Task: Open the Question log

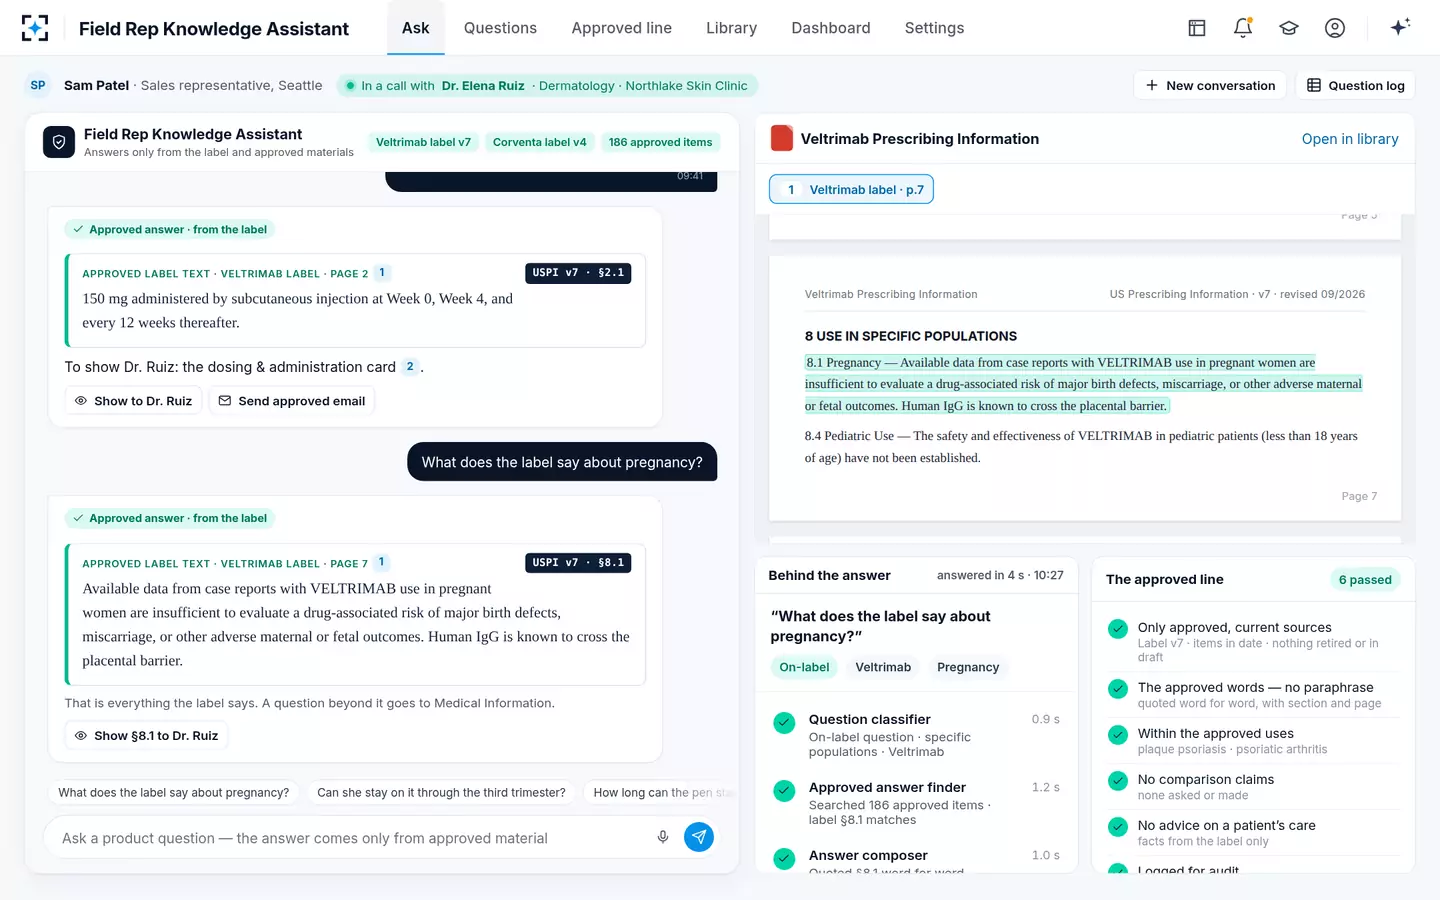Action: point(1355,85)
